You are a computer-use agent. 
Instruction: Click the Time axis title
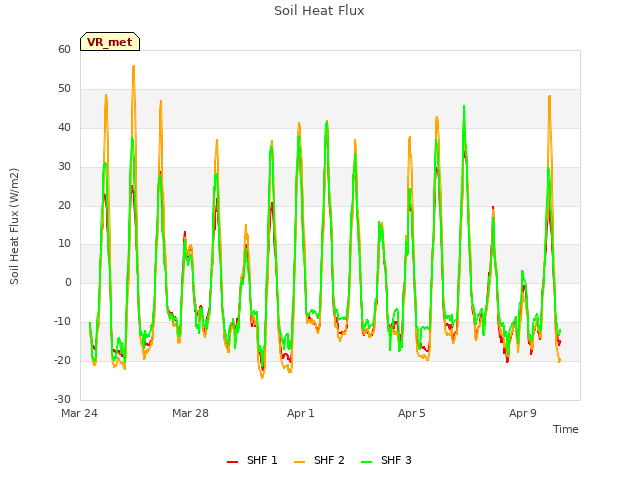click(x=566, y=429)
